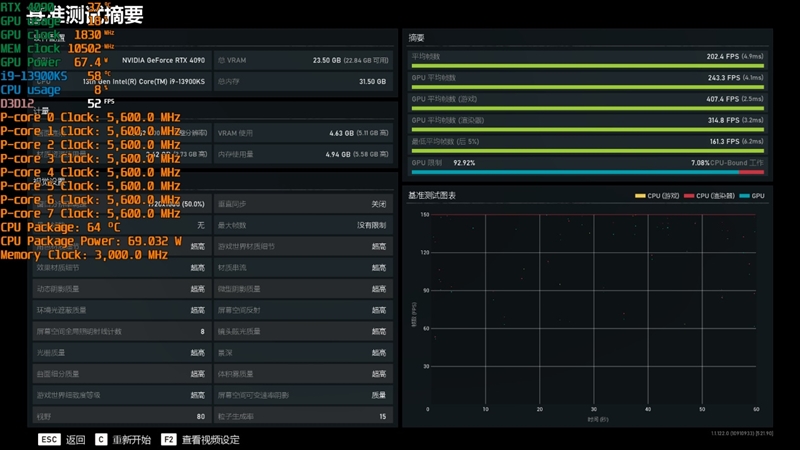
Task: Click the VRAM 使用 4.63 GB row
Action: 303,133
